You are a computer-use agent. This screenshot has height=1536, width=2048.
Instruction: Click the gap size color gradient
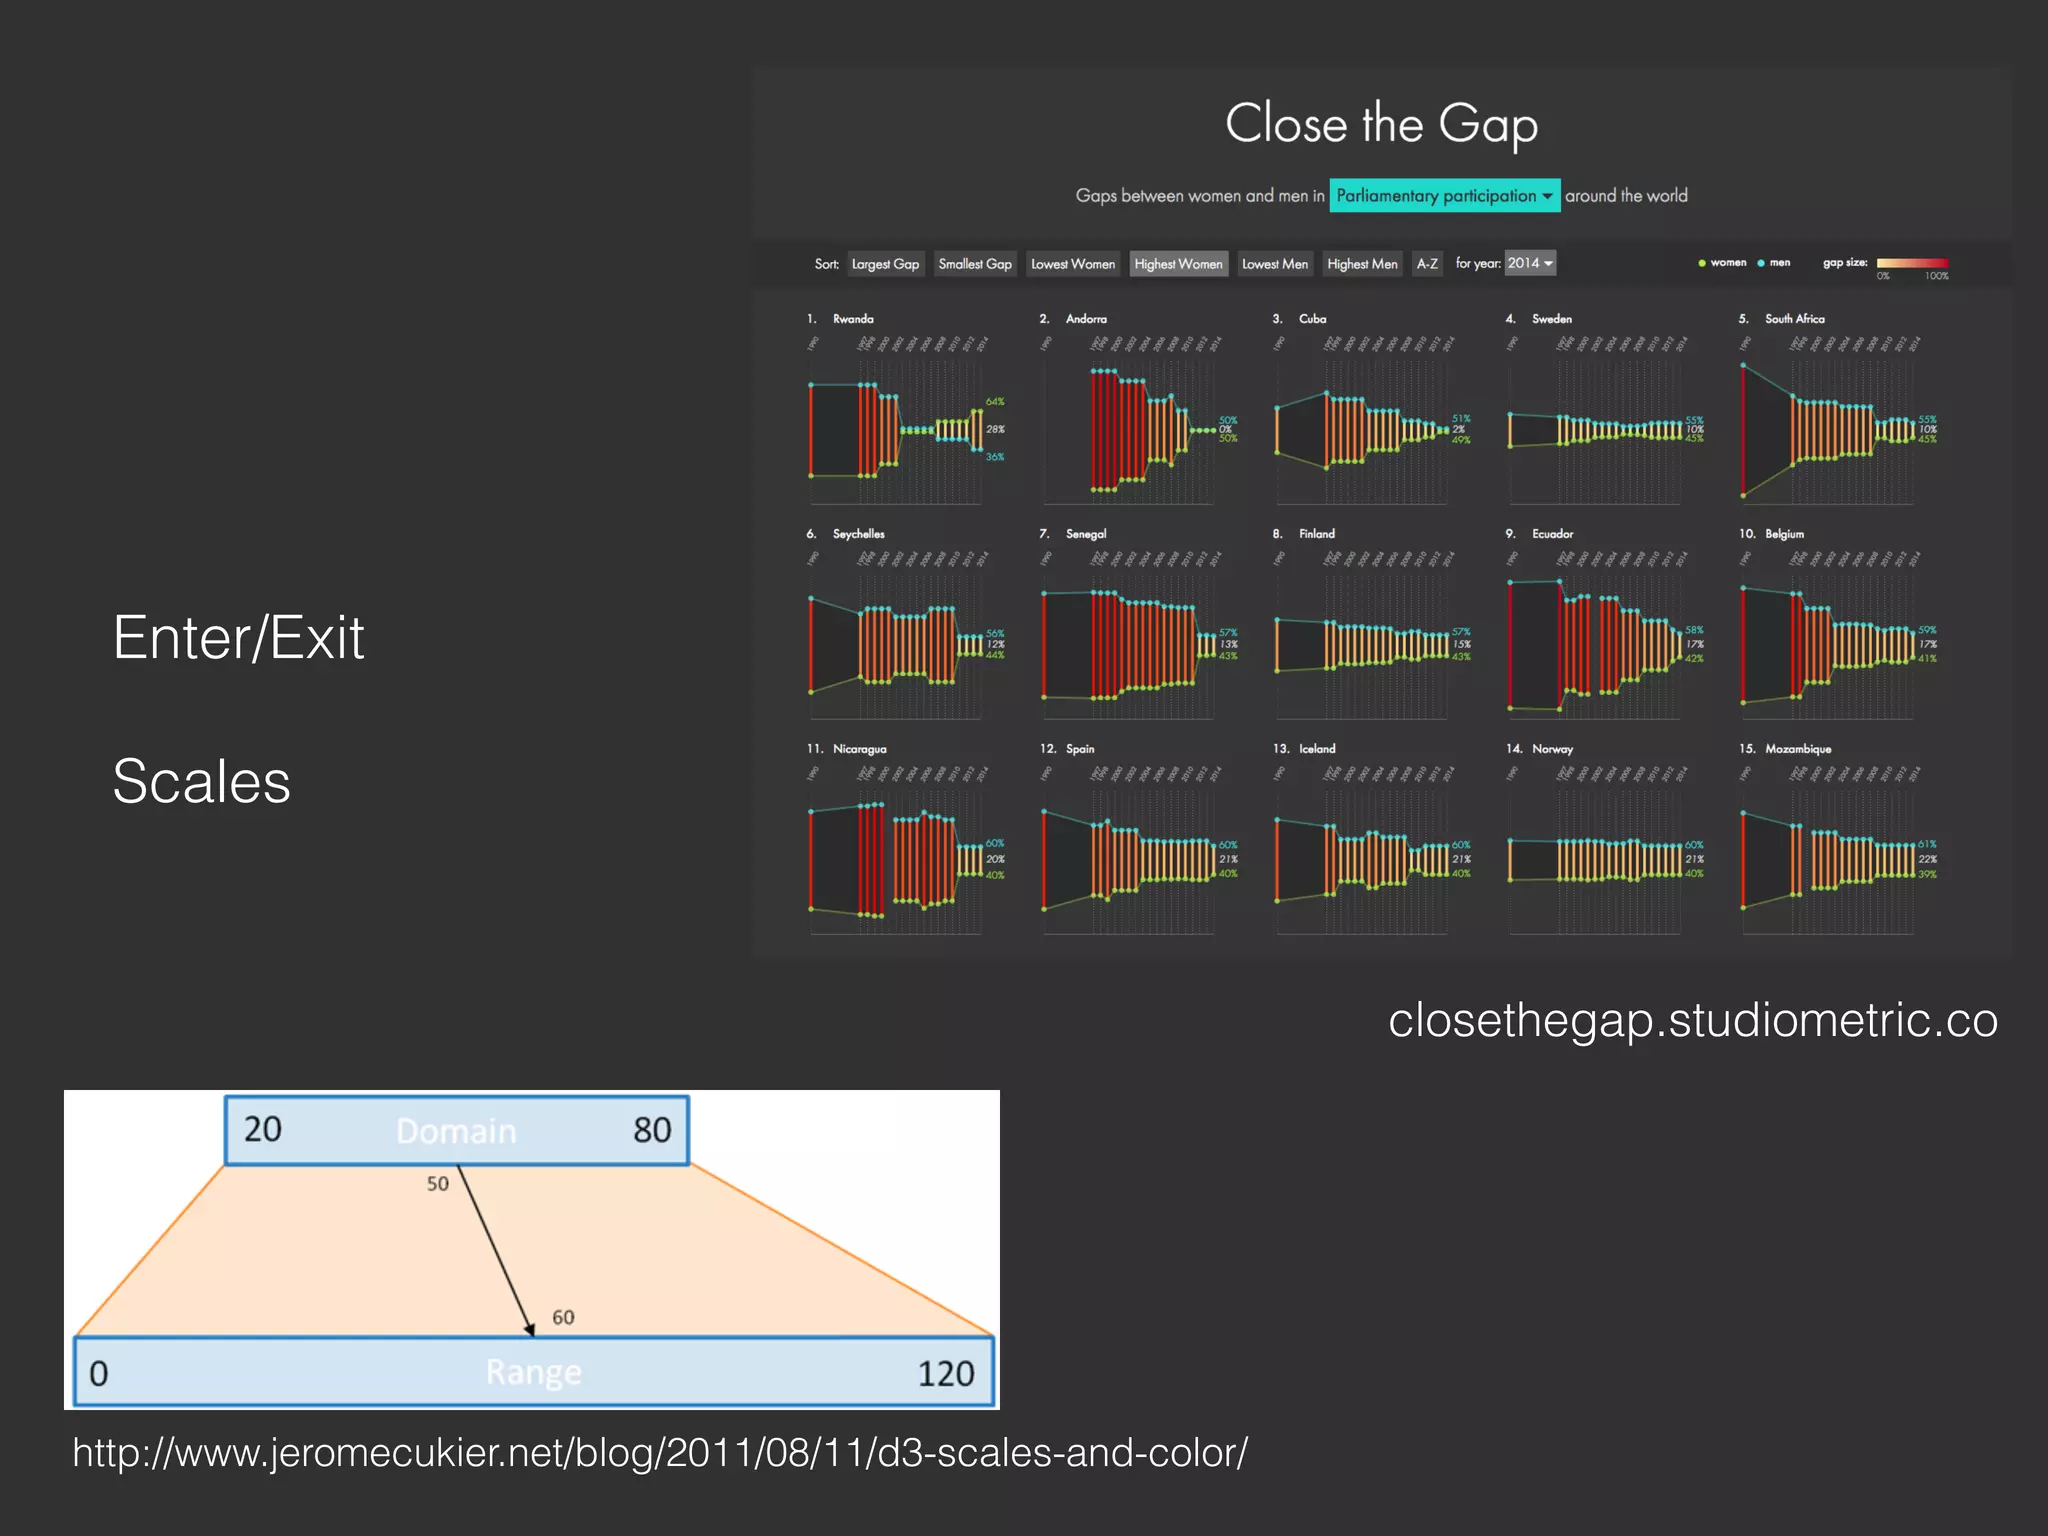(1912, 263)
